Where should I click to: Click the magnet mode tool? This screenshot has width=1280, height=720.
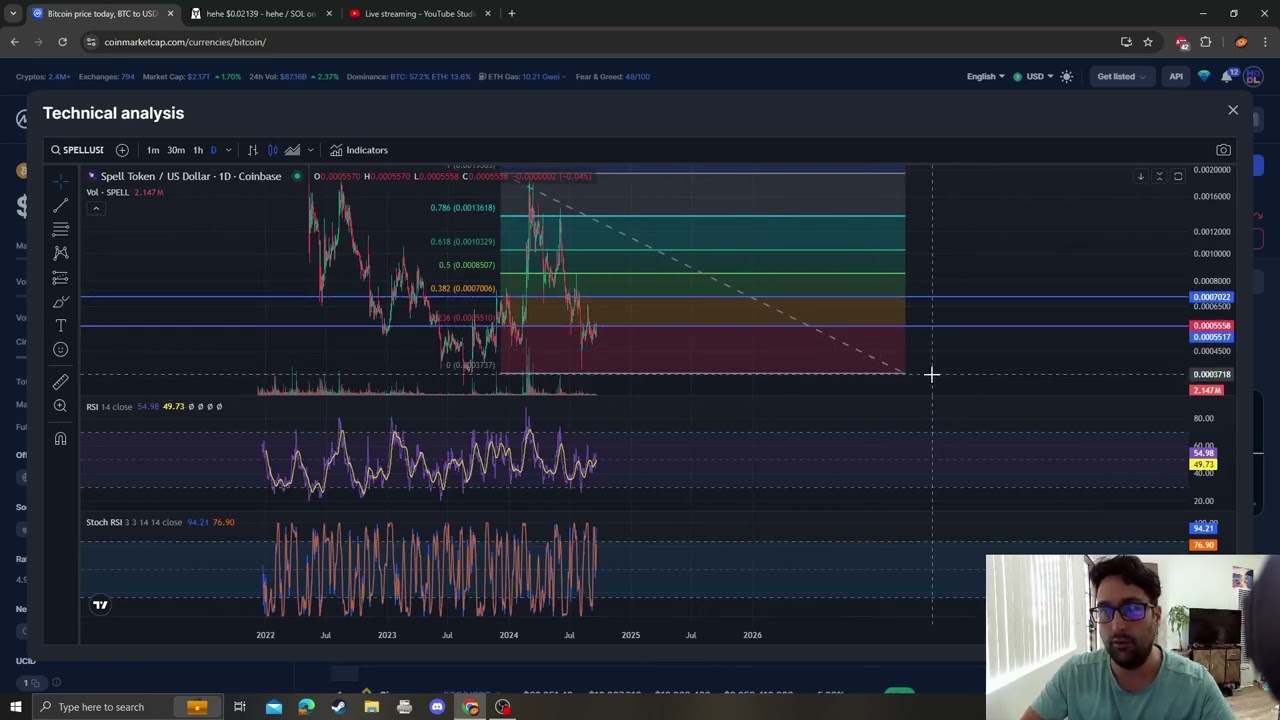[61, 438]
